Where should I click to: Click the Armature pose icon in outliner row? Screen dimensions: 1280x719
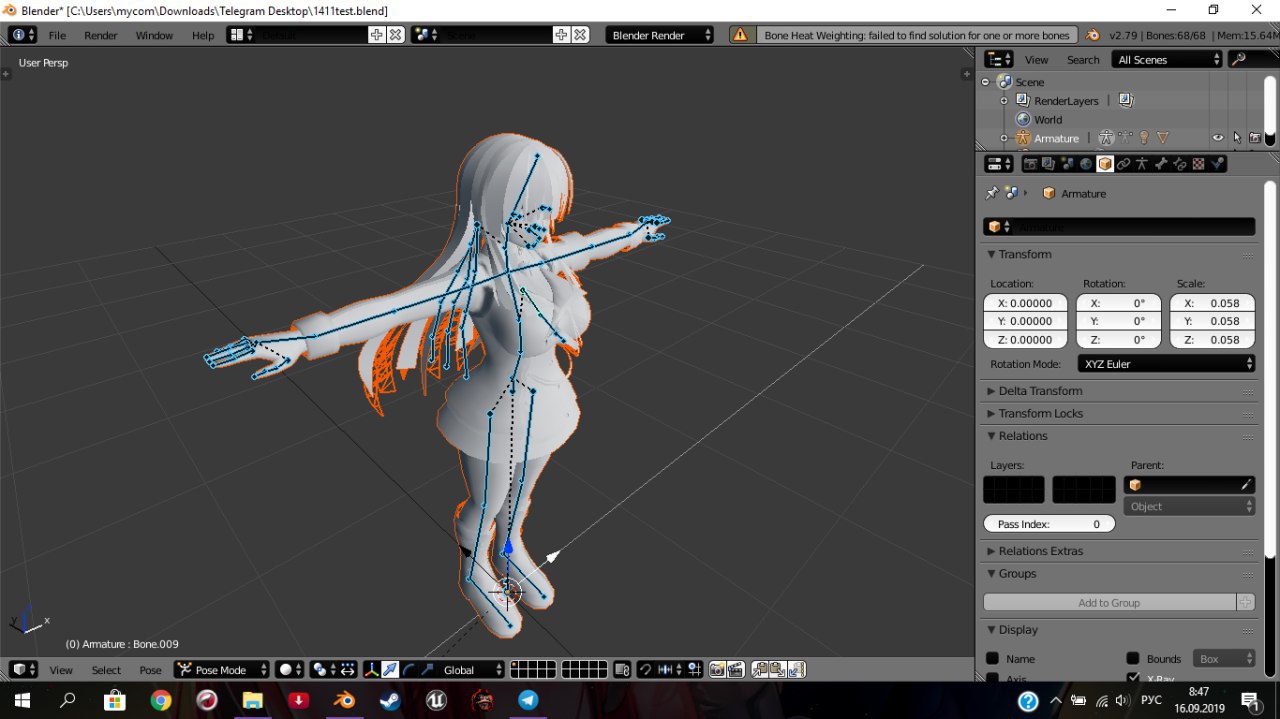click(1106, 138)
